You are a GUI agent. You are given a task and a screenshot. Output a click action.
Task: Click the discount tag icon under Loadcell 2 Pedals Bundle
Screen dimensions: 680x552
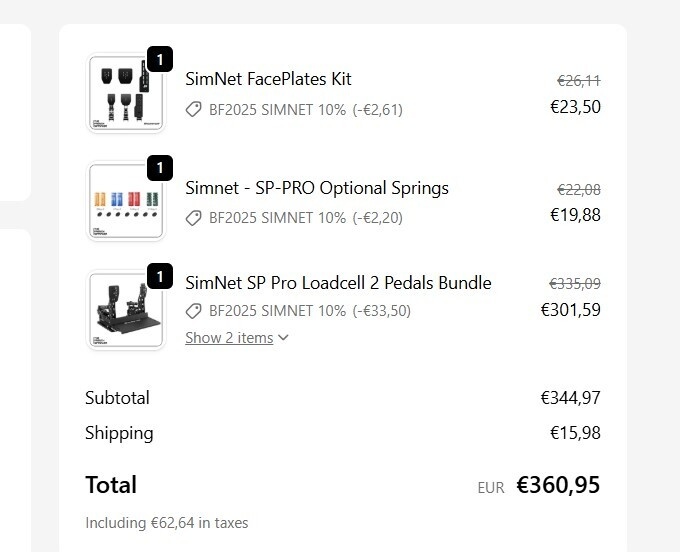tap(194, 311)
